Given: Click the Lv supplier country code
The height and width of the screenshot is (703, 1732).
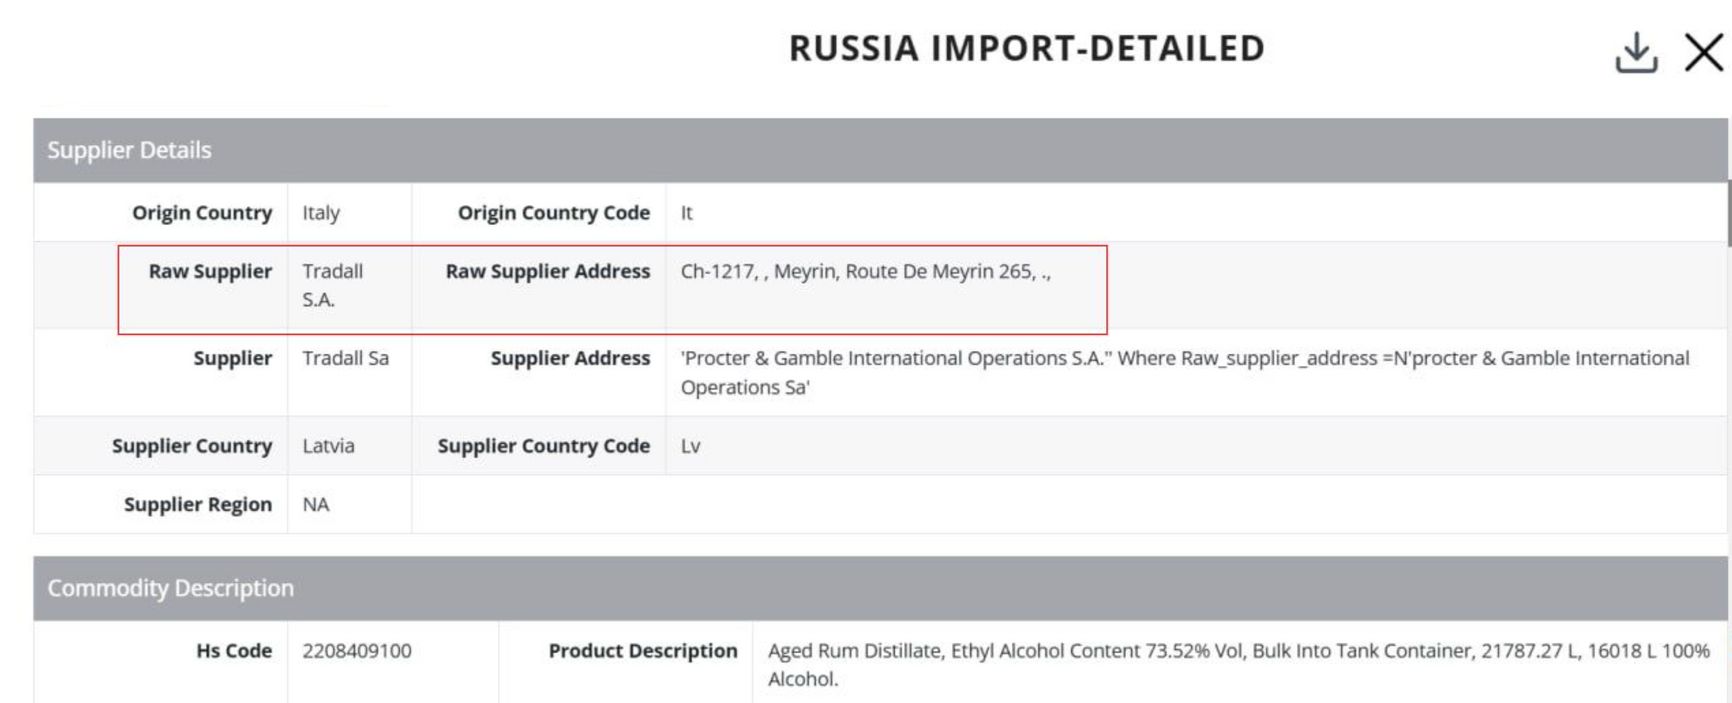Looking at the screenshot, I should (690, 446).
